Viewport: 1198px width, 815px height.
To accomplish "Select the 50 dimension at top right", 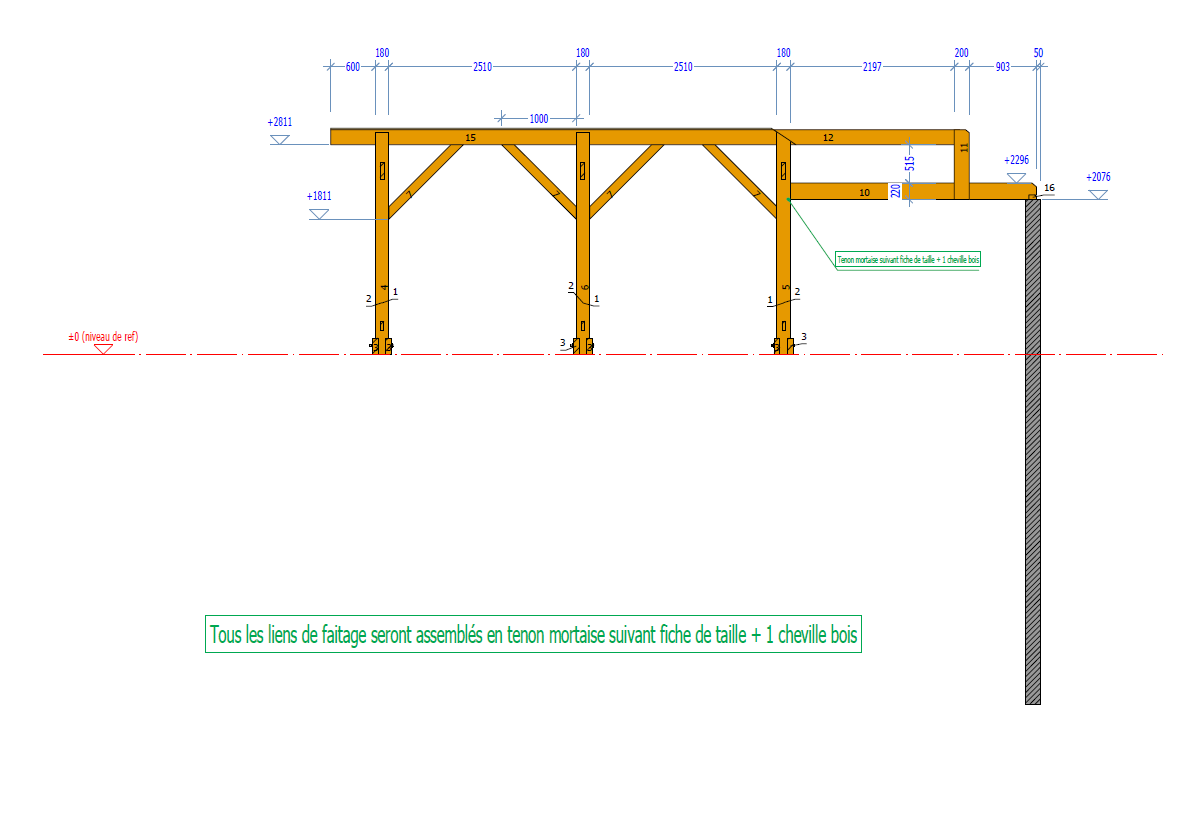I will click(1038, 52).
